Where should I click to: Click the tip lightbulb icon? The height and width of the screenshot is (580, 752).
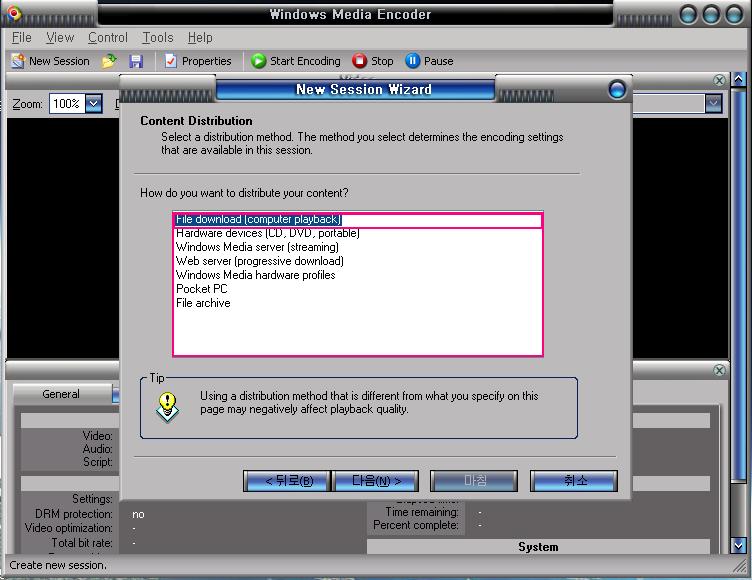tap(167, 407)
